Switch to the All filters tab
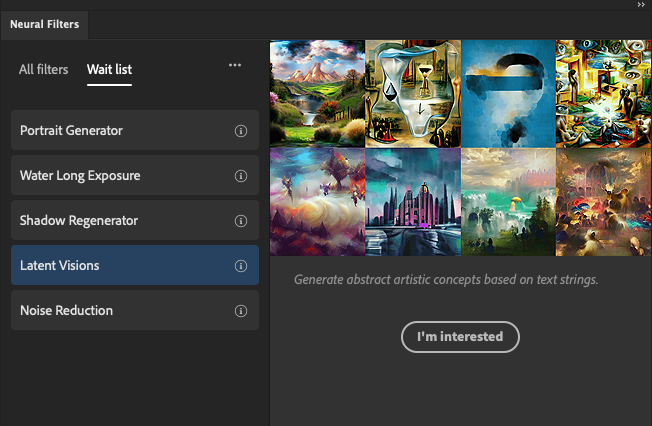This screenshot has width=652, height=426. click(43, 69)
